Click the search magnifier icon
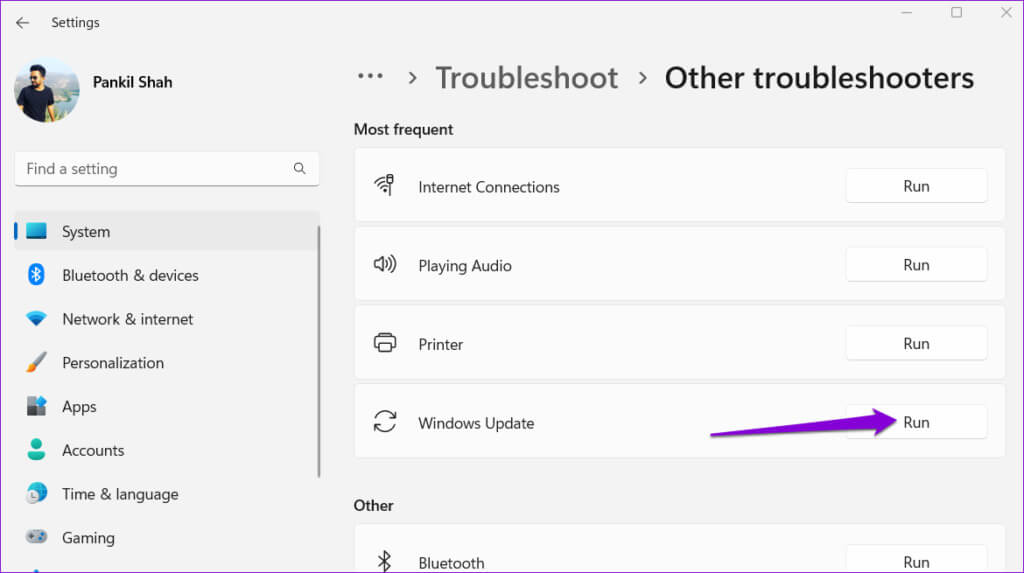The width and height of the screenshot is (1024, 573). (299, 169)
